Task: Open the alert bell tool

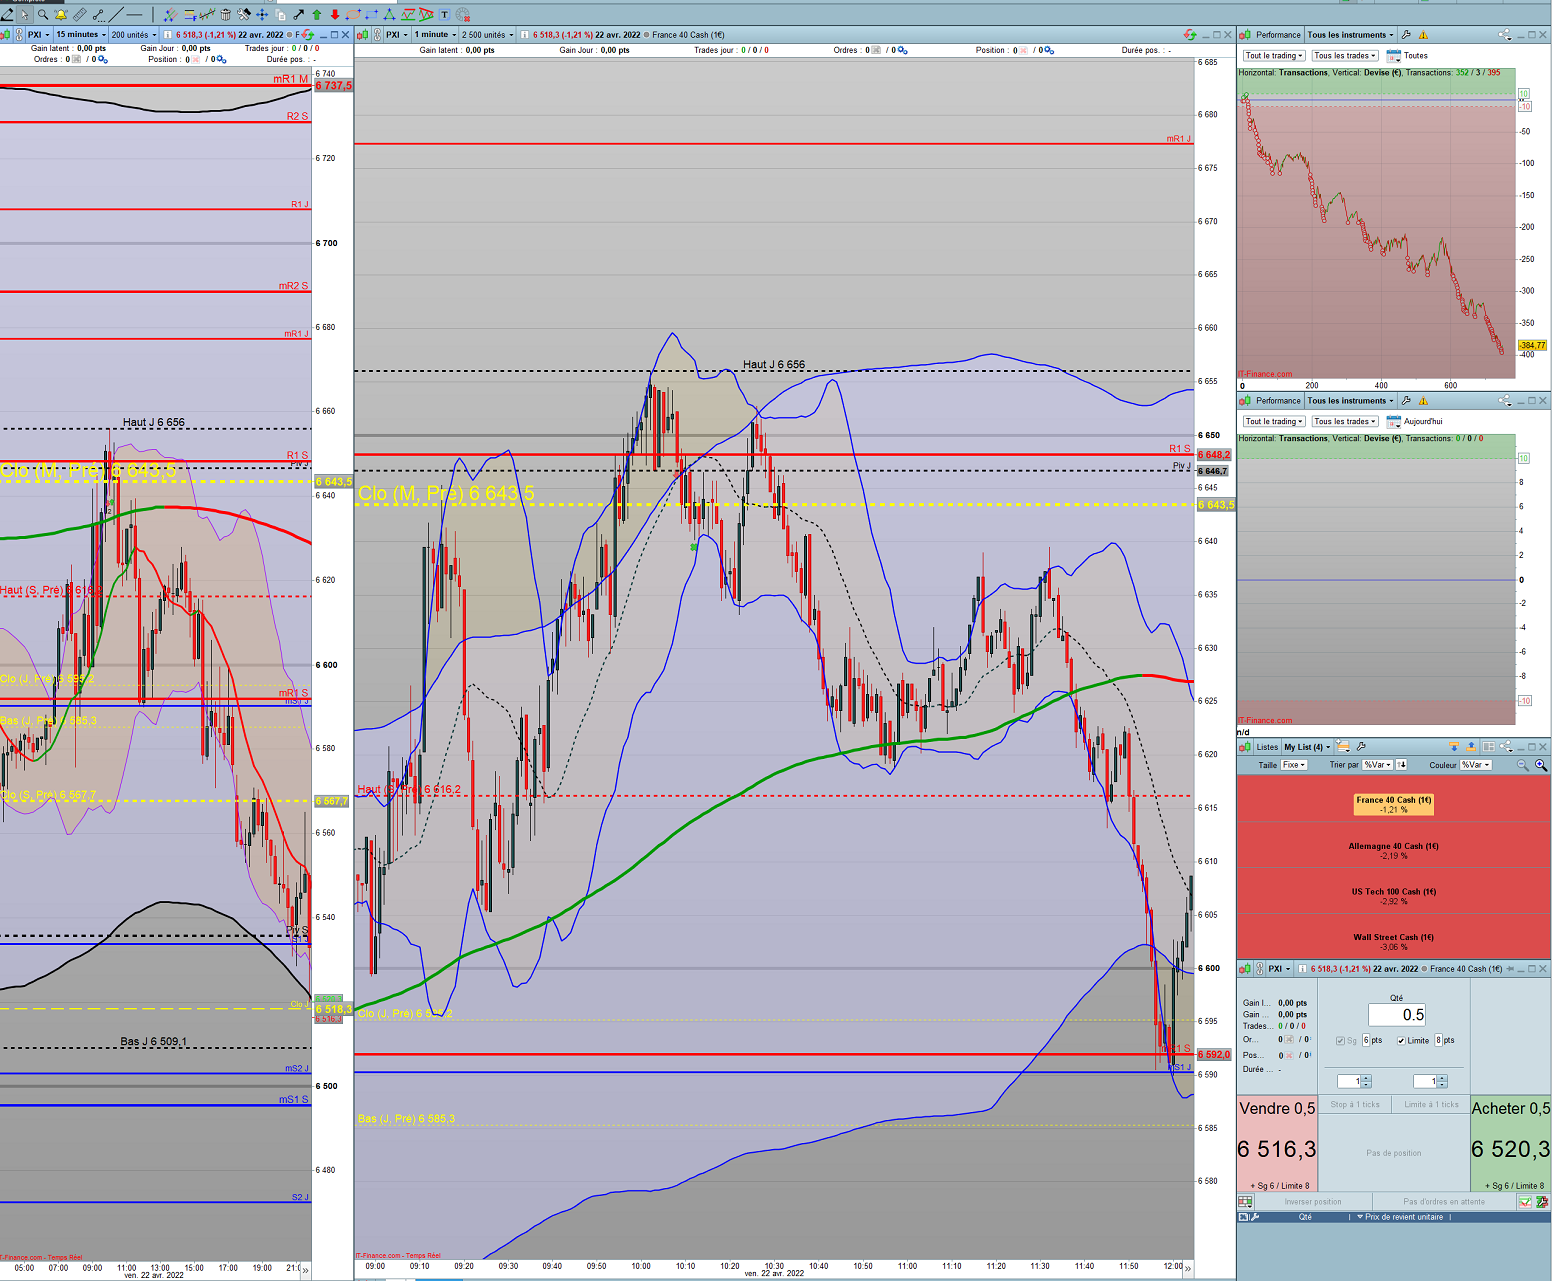Action: tap(61, 15)
